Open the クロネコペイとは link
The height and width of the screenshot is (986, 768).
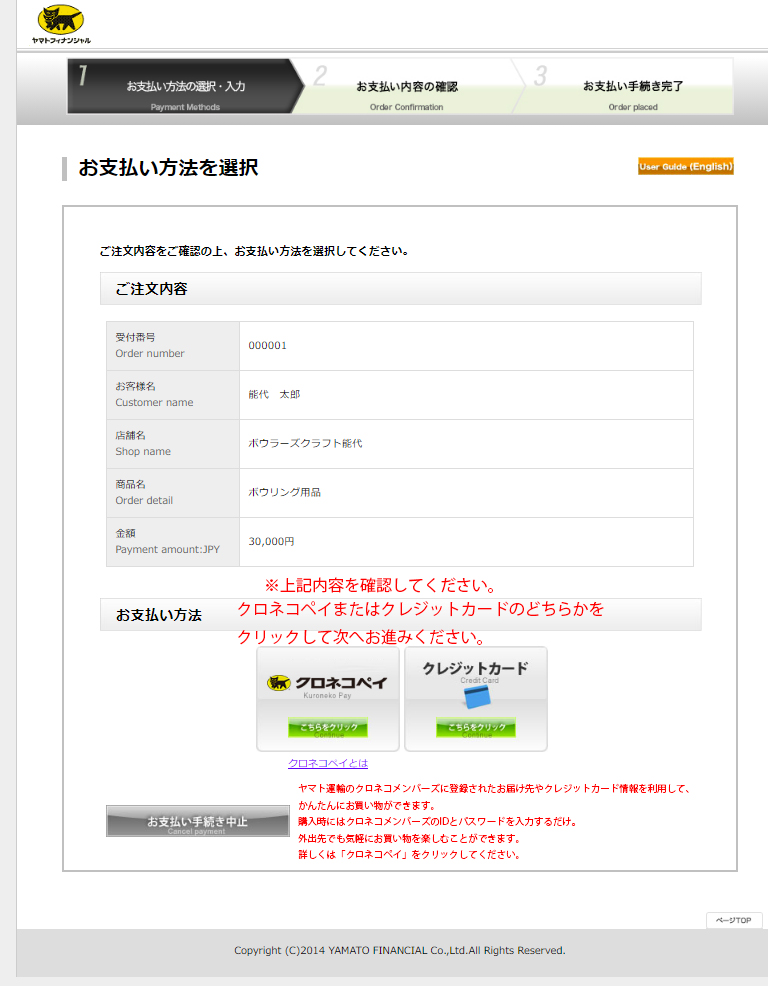pos(328,763)
